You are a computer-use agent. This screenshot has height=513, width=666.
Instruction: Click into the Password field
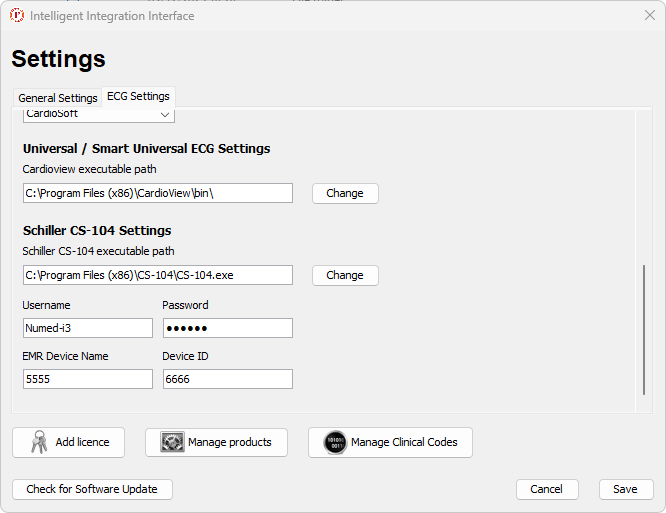coord(227,328)
